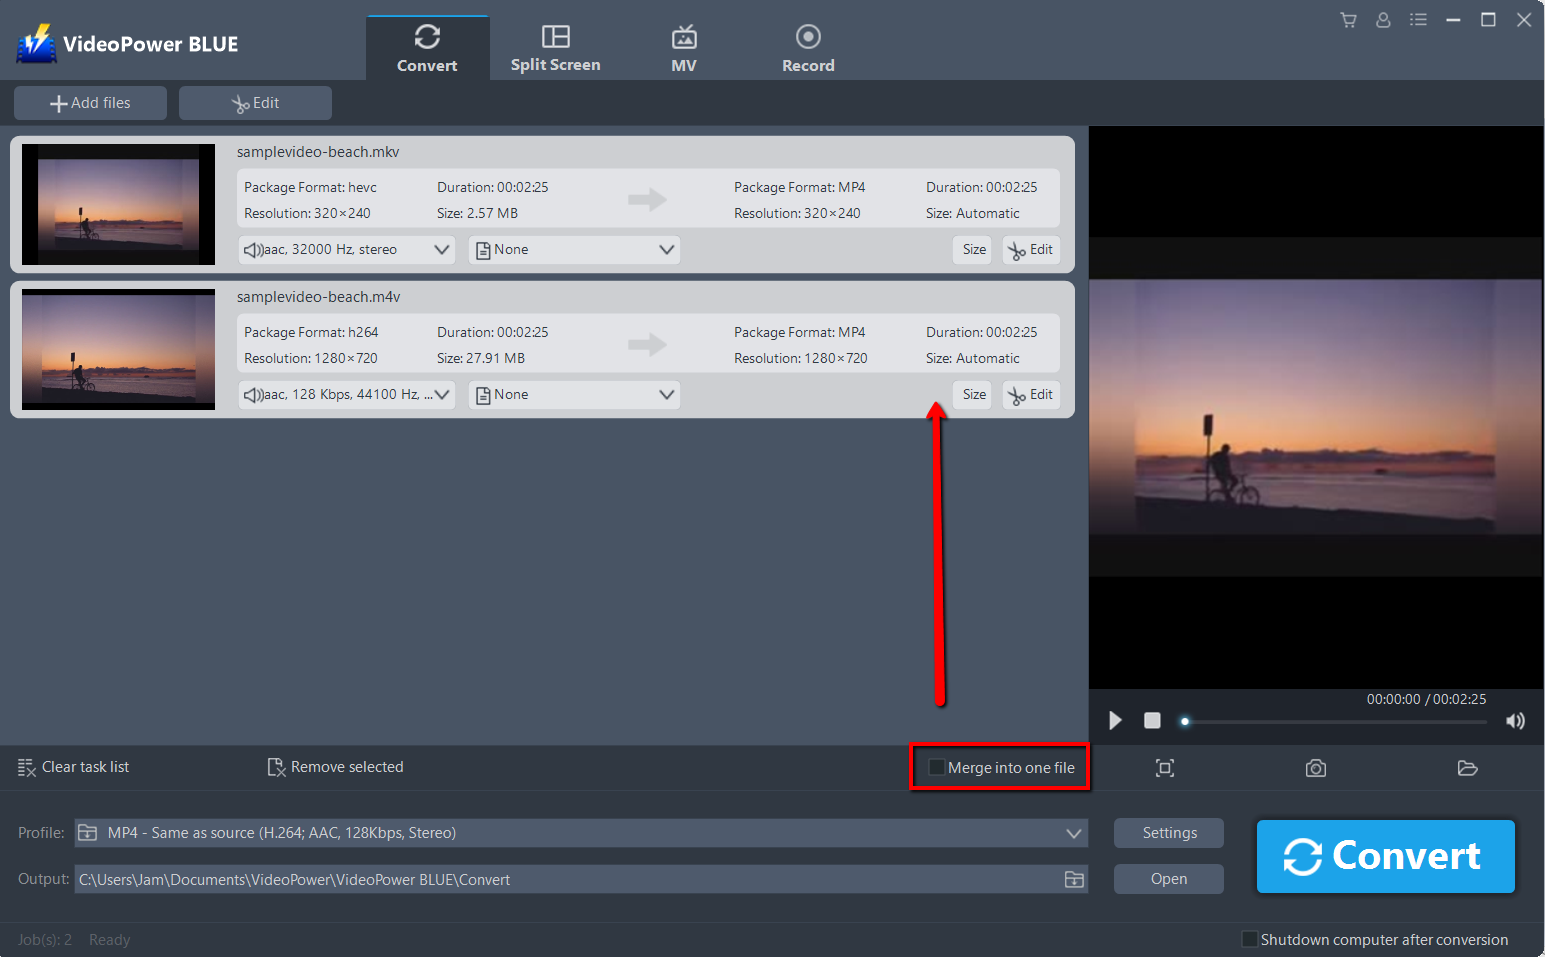The width and height of the screenshot is (1545, 957).
Task: Select the Record feature
Action: [807, 46]
